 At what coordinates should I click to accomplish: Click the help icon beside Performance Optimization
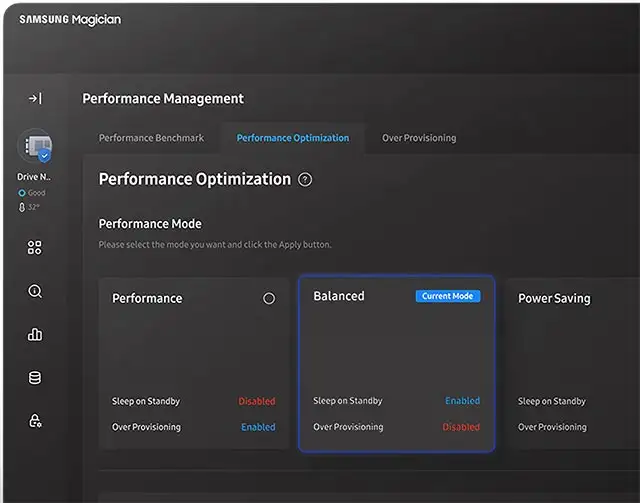305,180
